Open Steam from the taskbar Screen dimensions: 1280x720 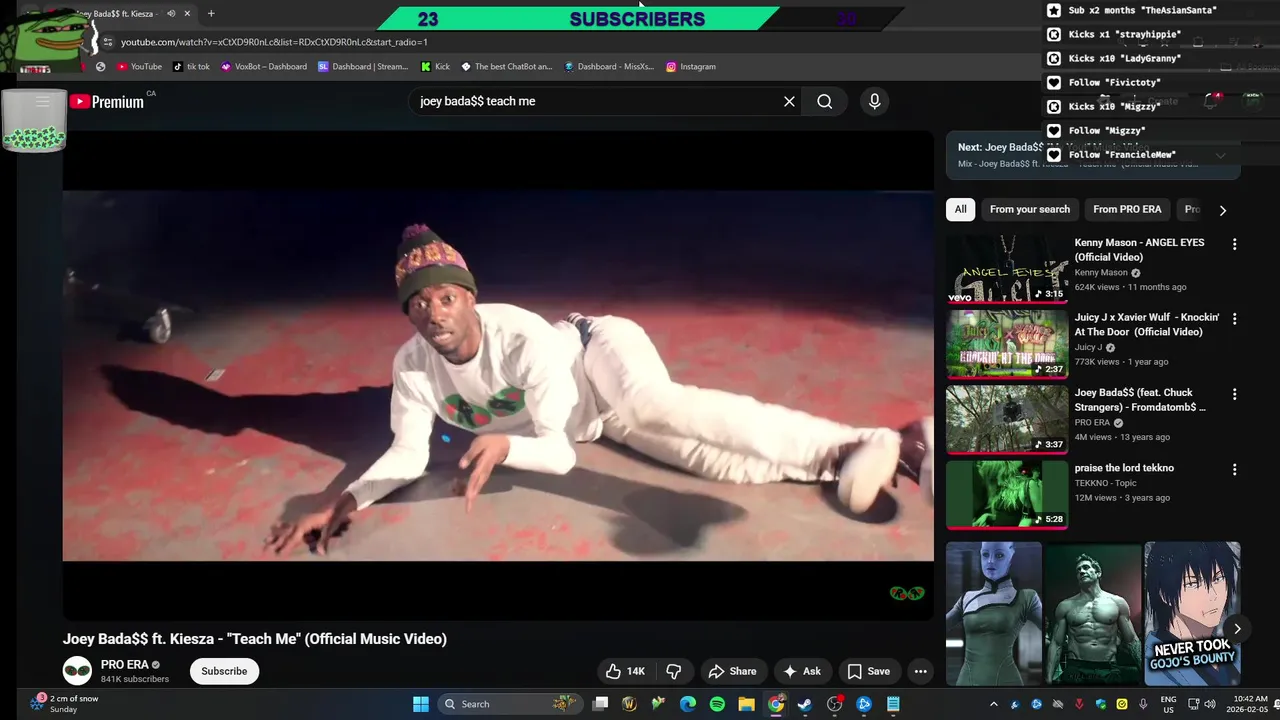[805, 704]
